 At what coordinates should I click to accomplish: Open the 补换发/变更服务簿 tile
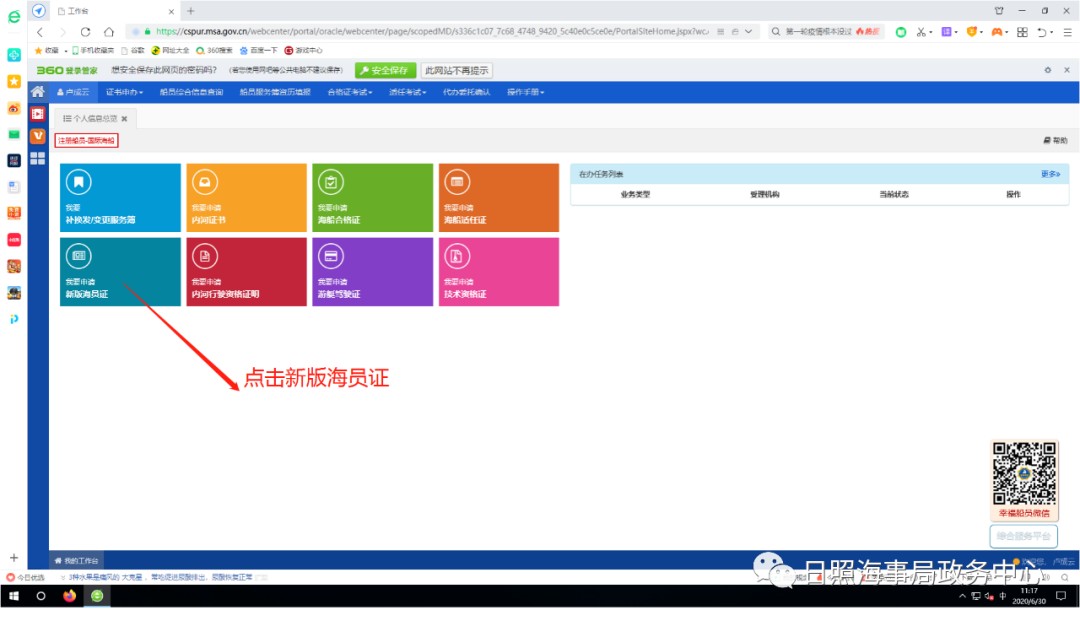120,198
